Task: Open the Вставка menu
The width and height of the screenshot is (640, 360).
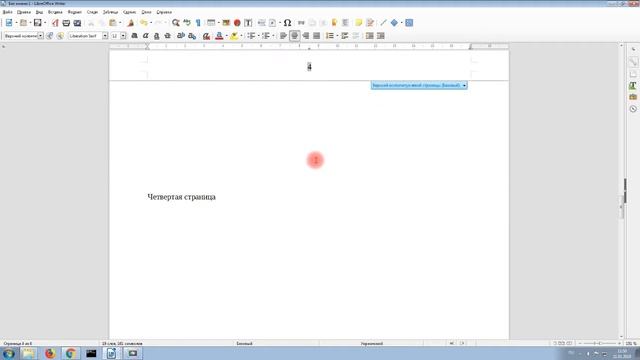Action: pos(55,12)
